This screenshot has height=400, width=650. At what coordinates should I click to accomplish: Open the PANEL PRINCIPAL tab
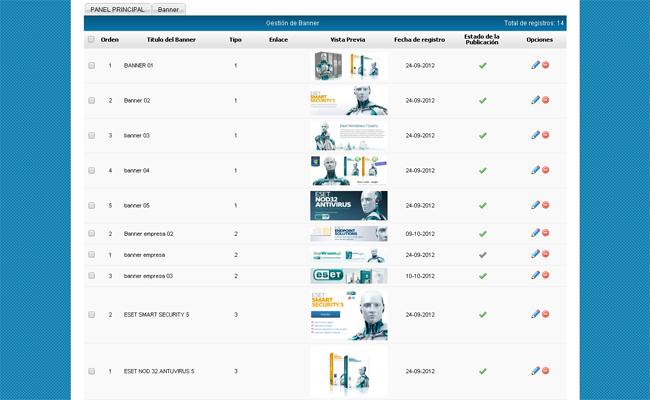117,9
